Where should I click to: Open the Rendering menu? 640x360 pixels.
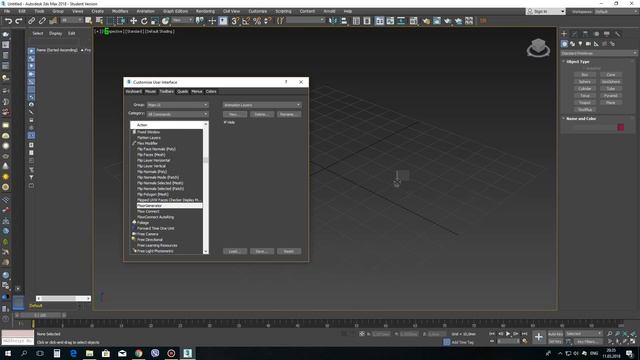[x=205, y=11]
